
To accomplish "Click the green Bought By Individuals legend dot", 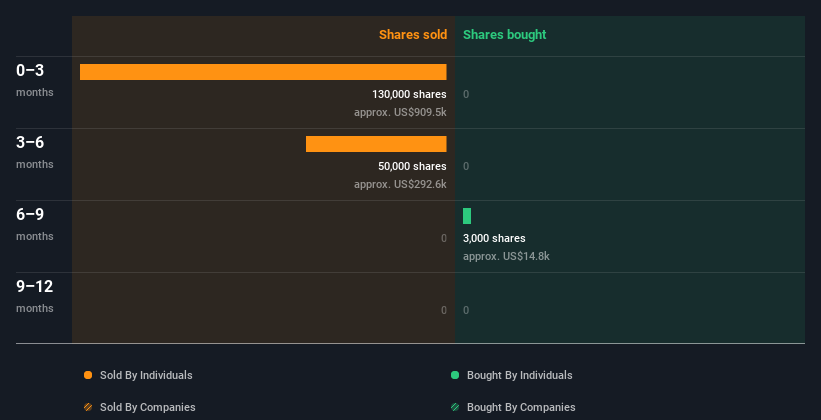I will [455, 375].
